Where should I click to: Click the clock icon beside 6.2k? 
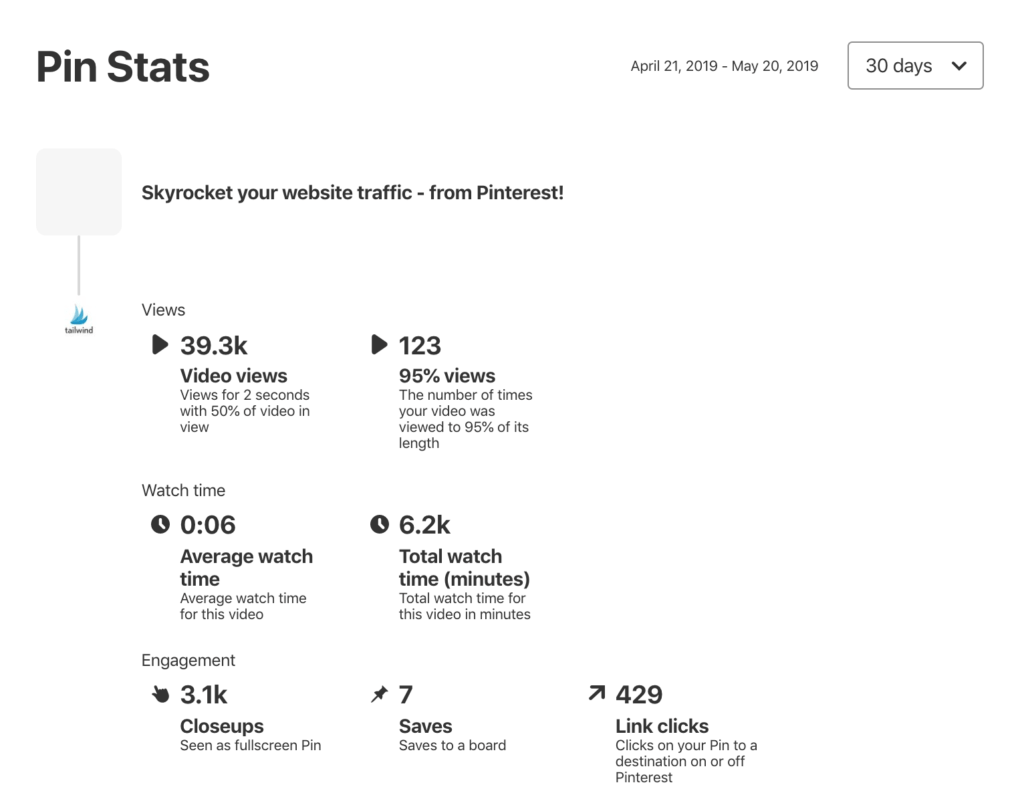(379, 524)
